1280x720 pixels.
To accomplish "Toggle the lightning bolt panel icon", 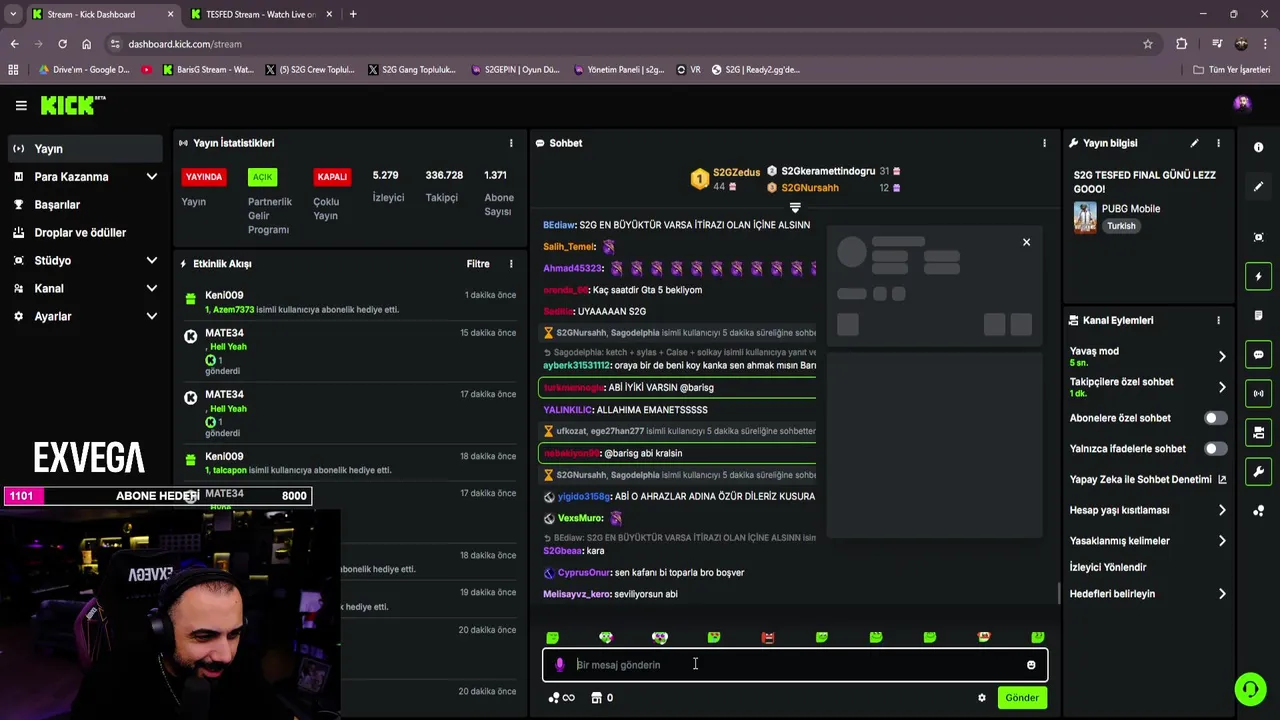I will pos(1258,276).
